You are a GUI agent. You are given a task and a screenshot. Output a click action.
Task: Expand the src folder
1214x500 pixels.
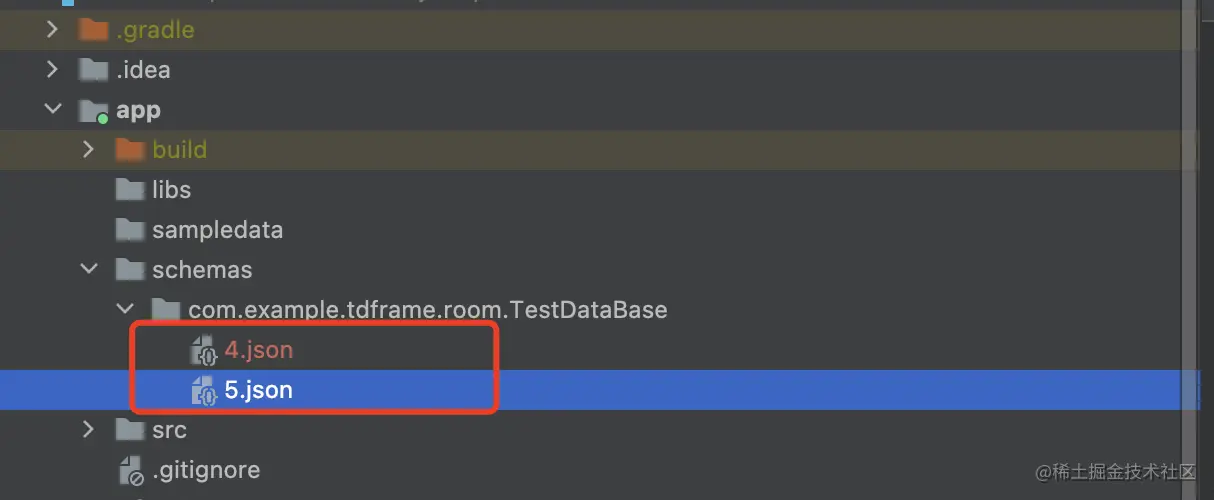[89, 430]
